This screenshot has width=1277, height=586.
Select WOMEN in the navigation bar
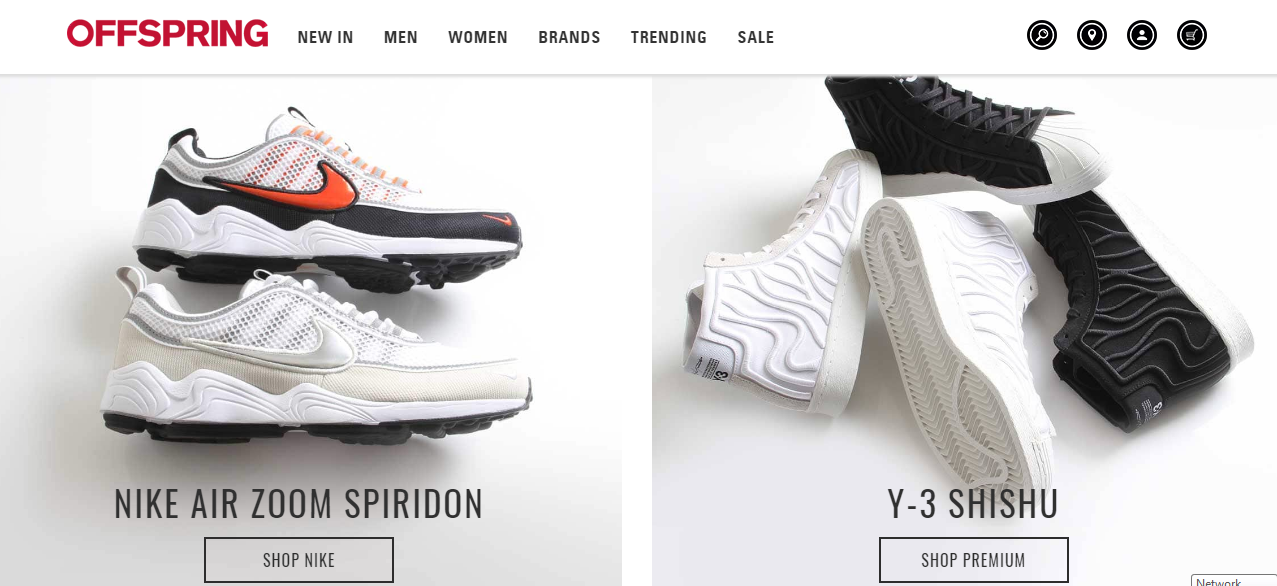pos(478,37)
